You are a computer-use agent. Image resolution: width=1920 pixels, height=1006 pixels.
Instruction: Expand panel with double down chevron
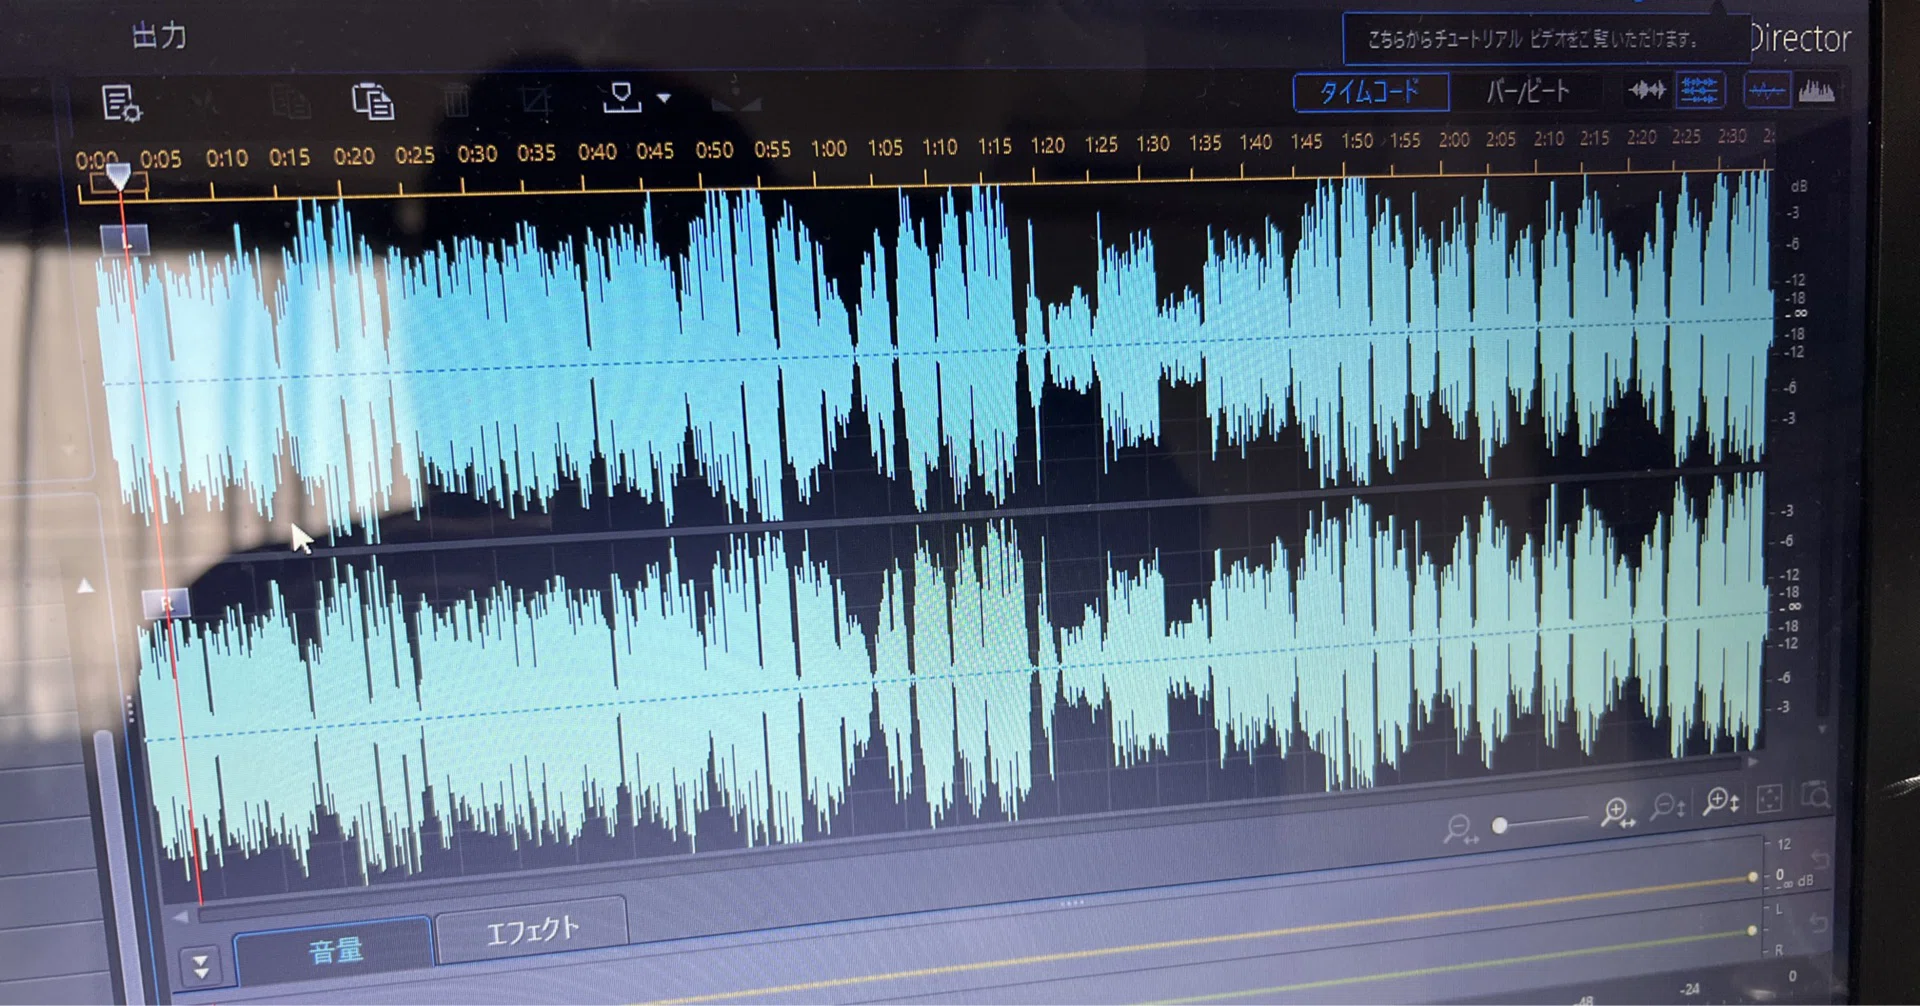(x=200, y=966)
